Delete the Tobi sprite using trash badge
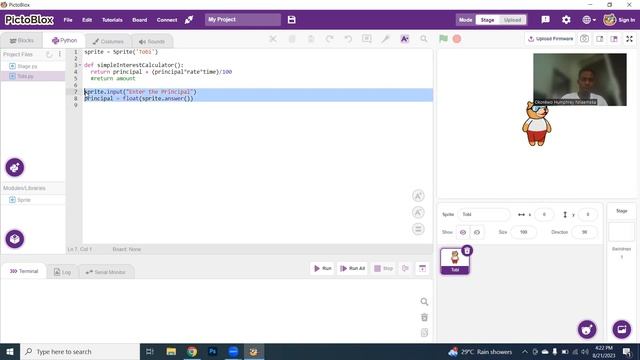The image size is (640, 360). pyautogui.click(x=467, y=250)
